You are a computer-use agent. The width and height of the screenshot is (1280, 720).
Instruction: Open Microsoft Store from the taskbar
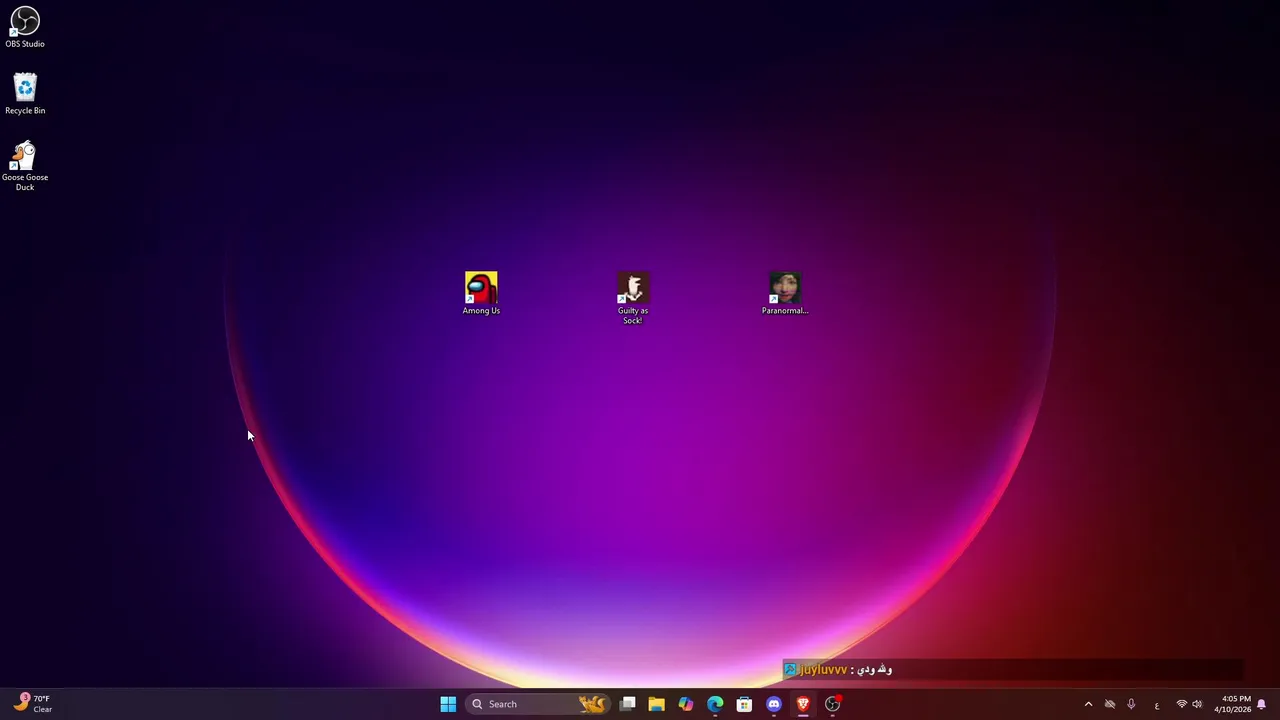pos(744,704)
